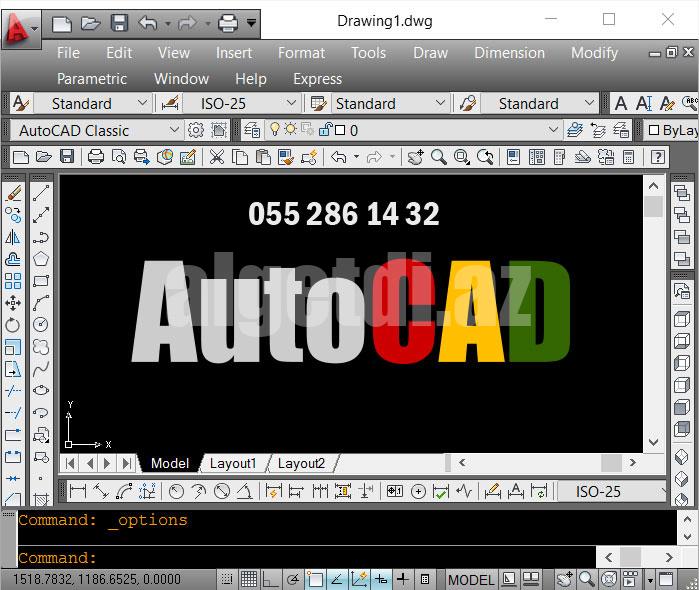Open Layer Properties Manager icon
699x590 pixels.
252,130
